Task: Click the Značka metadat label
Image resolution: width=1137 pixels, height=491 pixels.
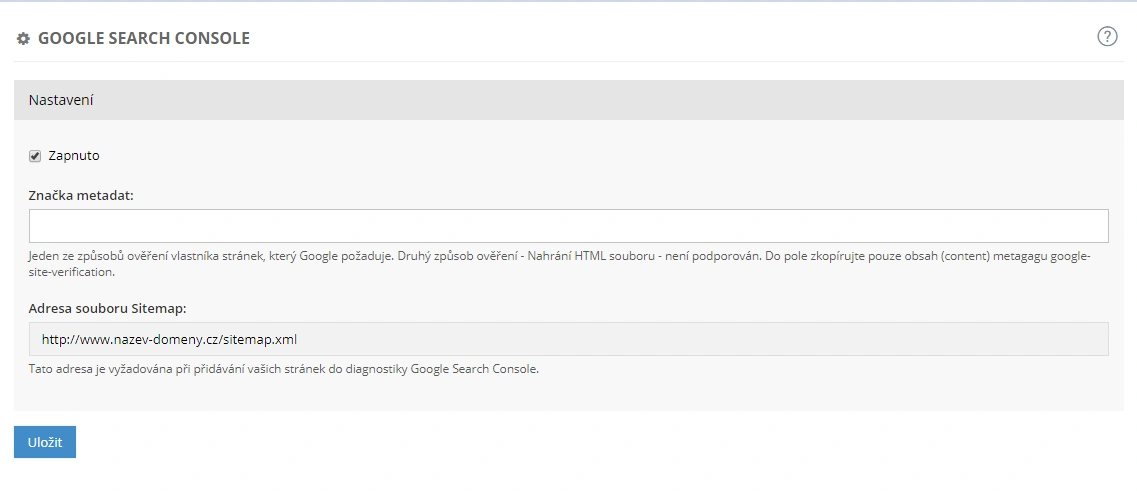Action: tap(81, 195)
